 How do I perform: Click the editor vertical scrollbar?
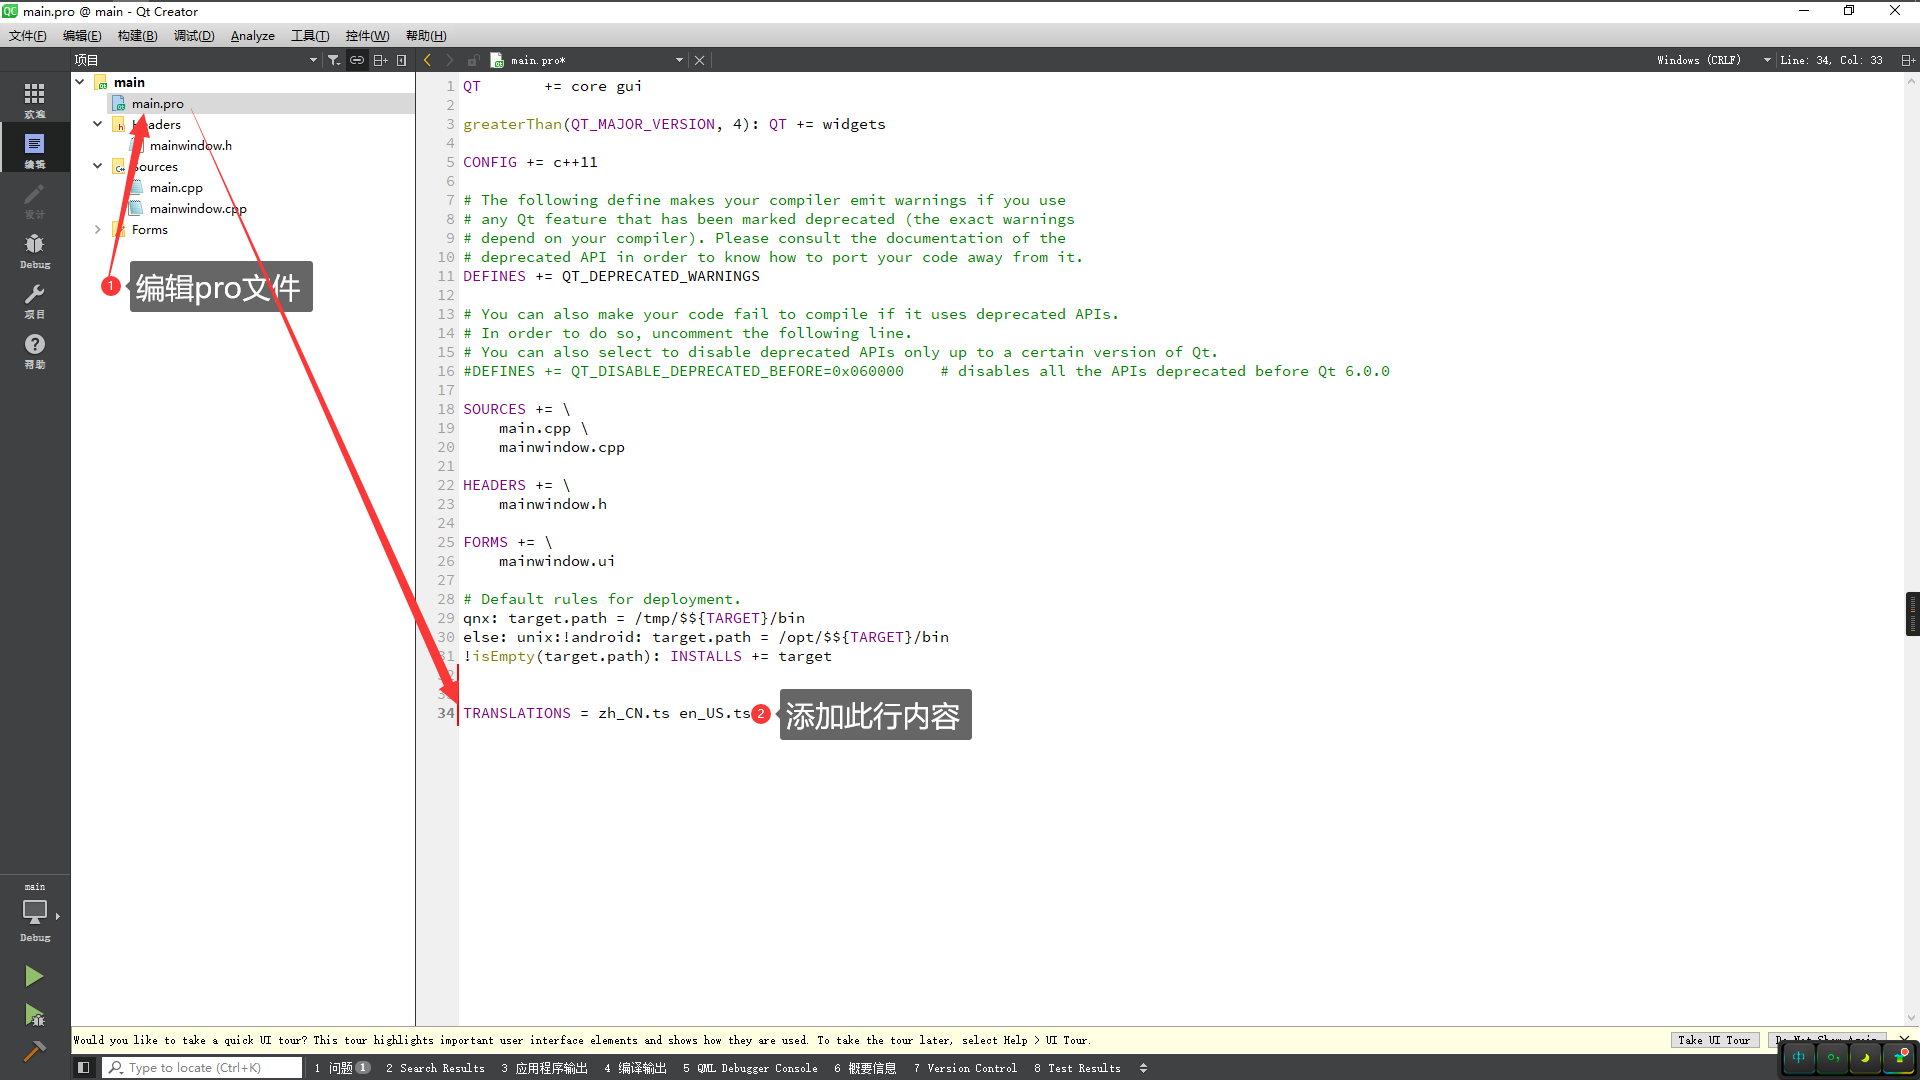1911,548
